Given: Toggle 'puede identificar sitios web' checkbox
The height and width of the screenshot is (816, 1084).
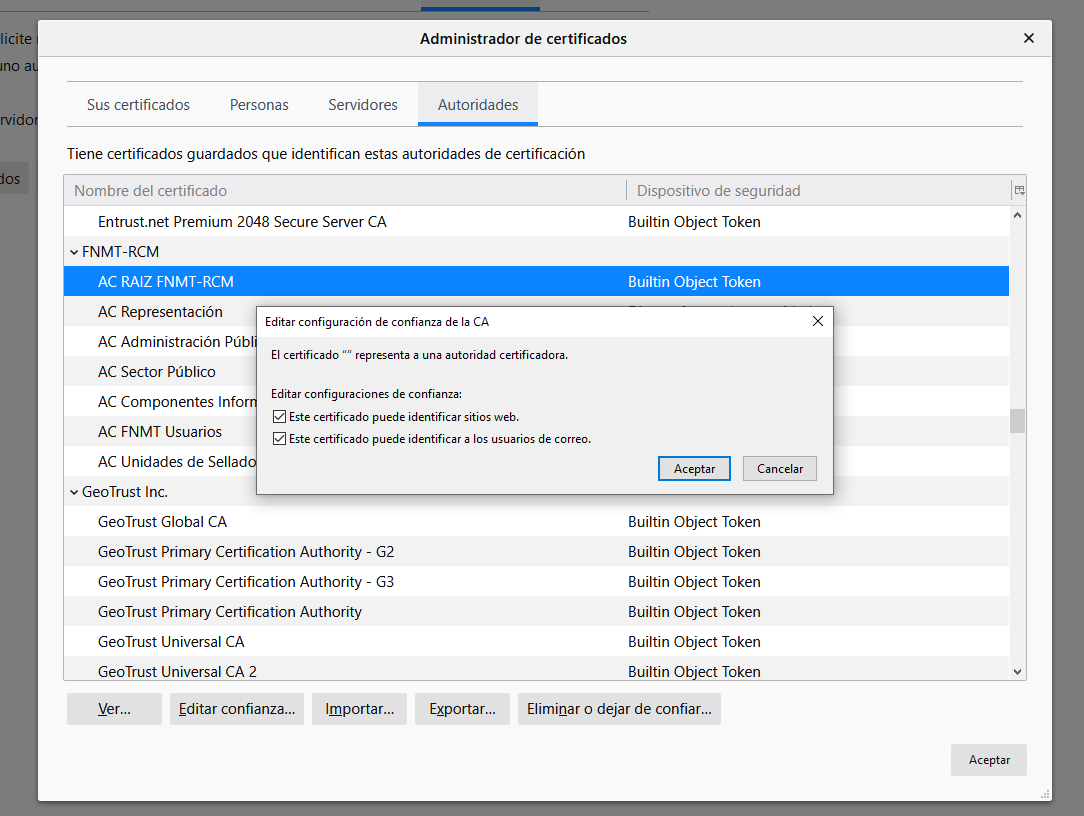Looking at the screenshot, I should point(279,416).
